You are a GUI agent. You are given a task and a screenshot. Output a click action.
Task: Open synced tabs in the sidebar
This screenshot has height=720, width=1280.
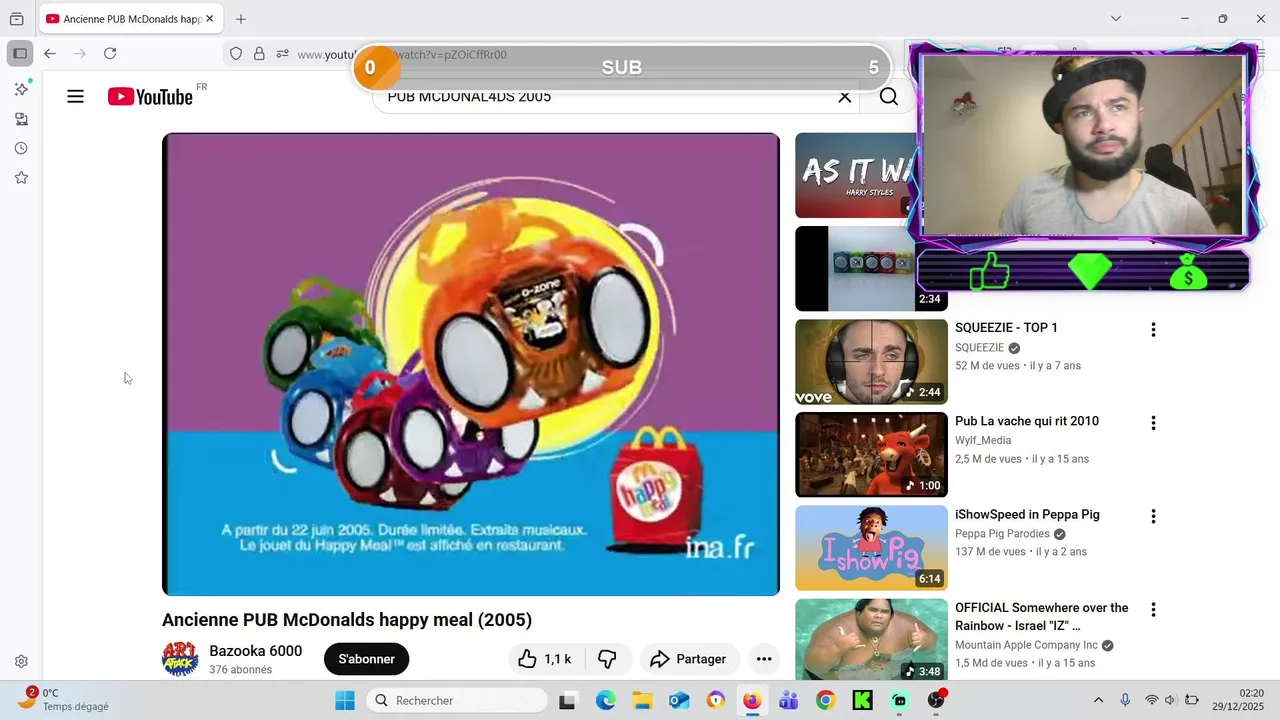[21, 119]
